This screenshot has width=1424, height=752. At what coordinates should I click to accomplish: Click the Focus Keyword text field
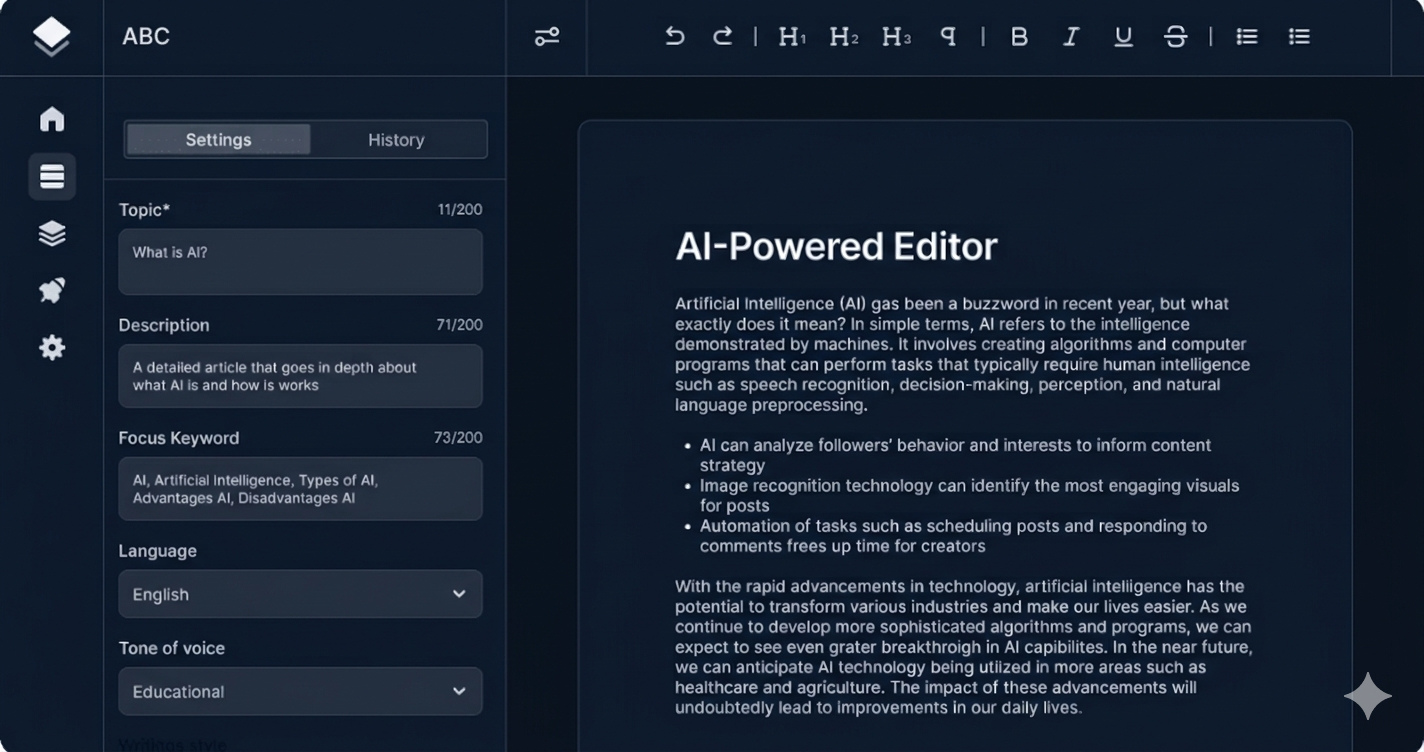[x=300, y=489]
